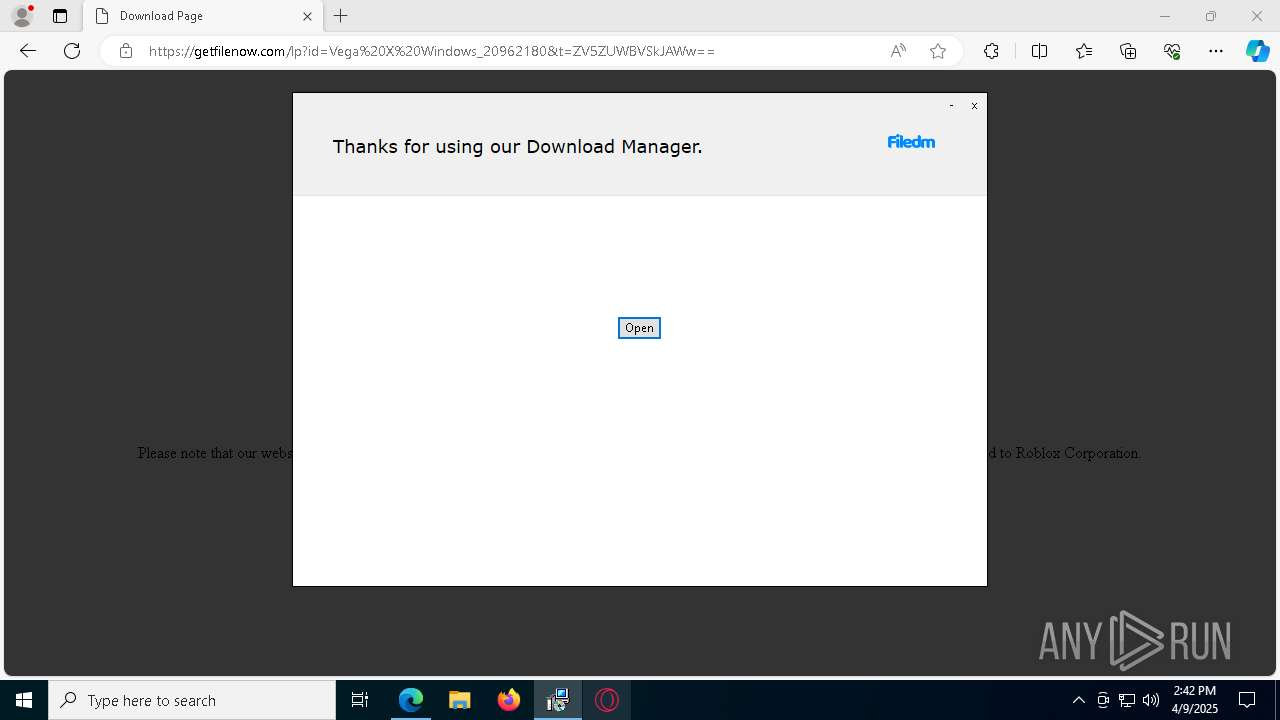This screenshot has width=1280, height=720.
Task: Click "Thanks for using our Download Manager." text
Action: click(517, 147)
